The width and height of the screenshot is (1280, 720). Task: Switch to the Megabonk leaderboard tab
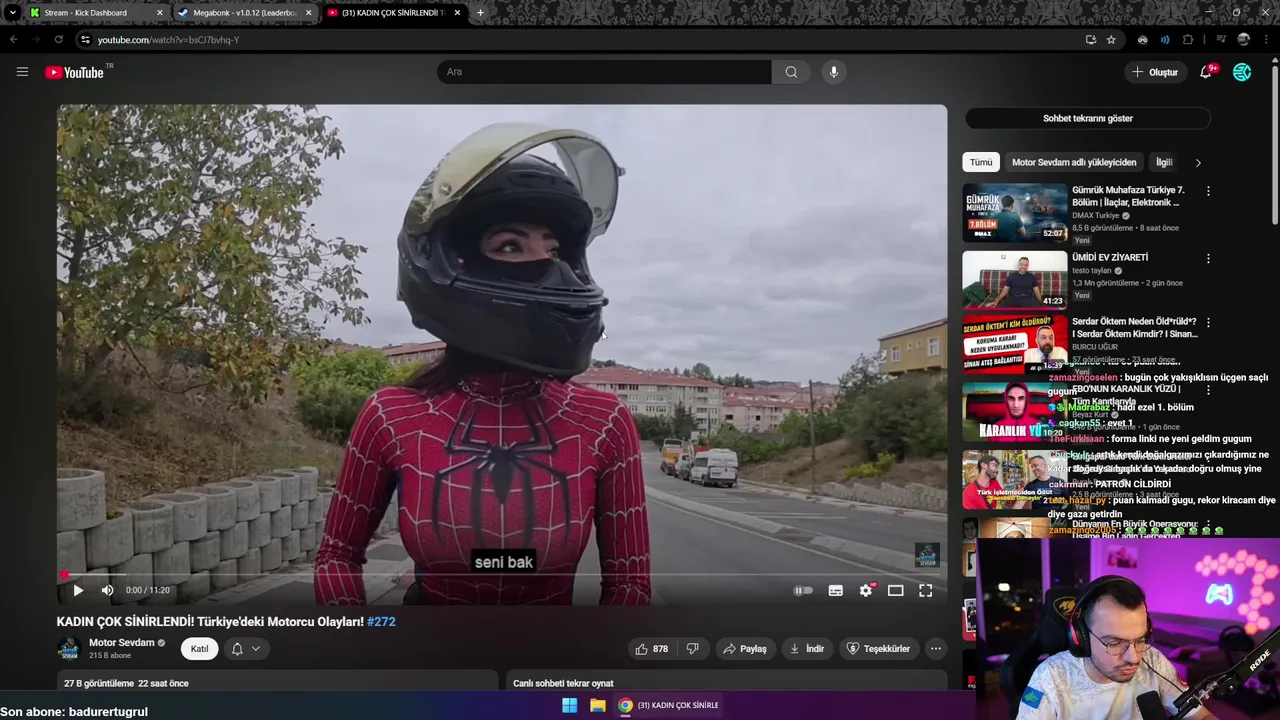[x=245, y=13]
